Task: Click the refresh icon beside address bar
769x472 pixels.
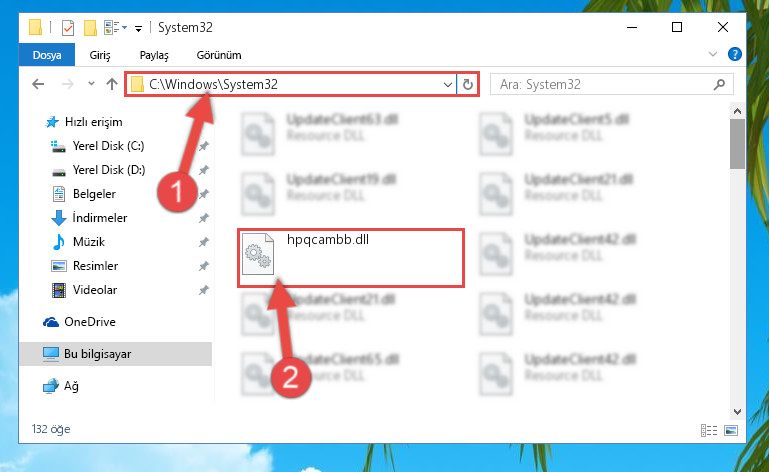Action: pyautogui.click(x=468, y=84)
